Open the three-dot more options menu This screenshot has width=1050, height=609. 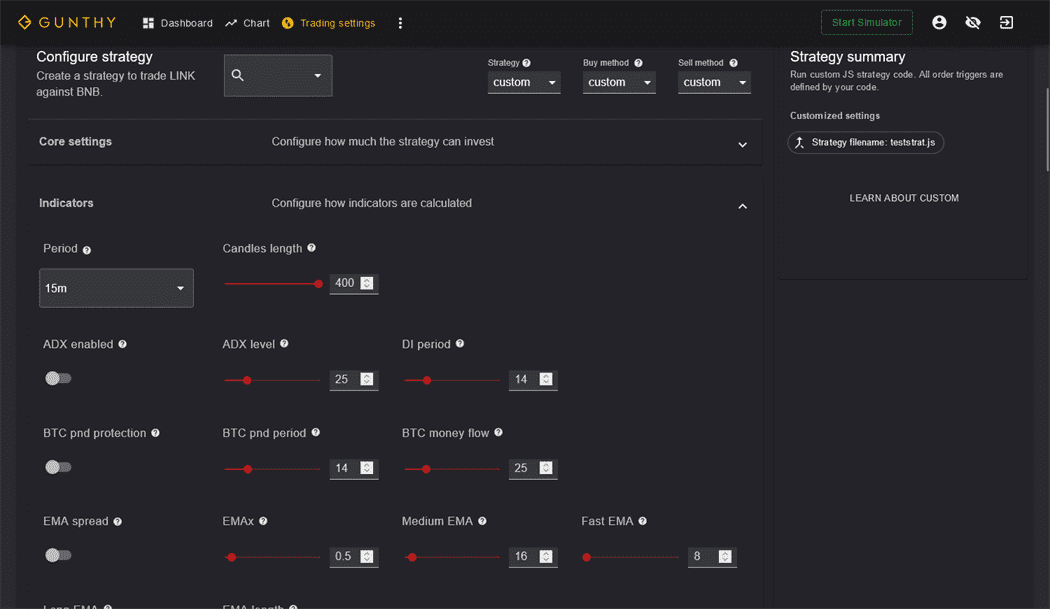click(400, 23)
